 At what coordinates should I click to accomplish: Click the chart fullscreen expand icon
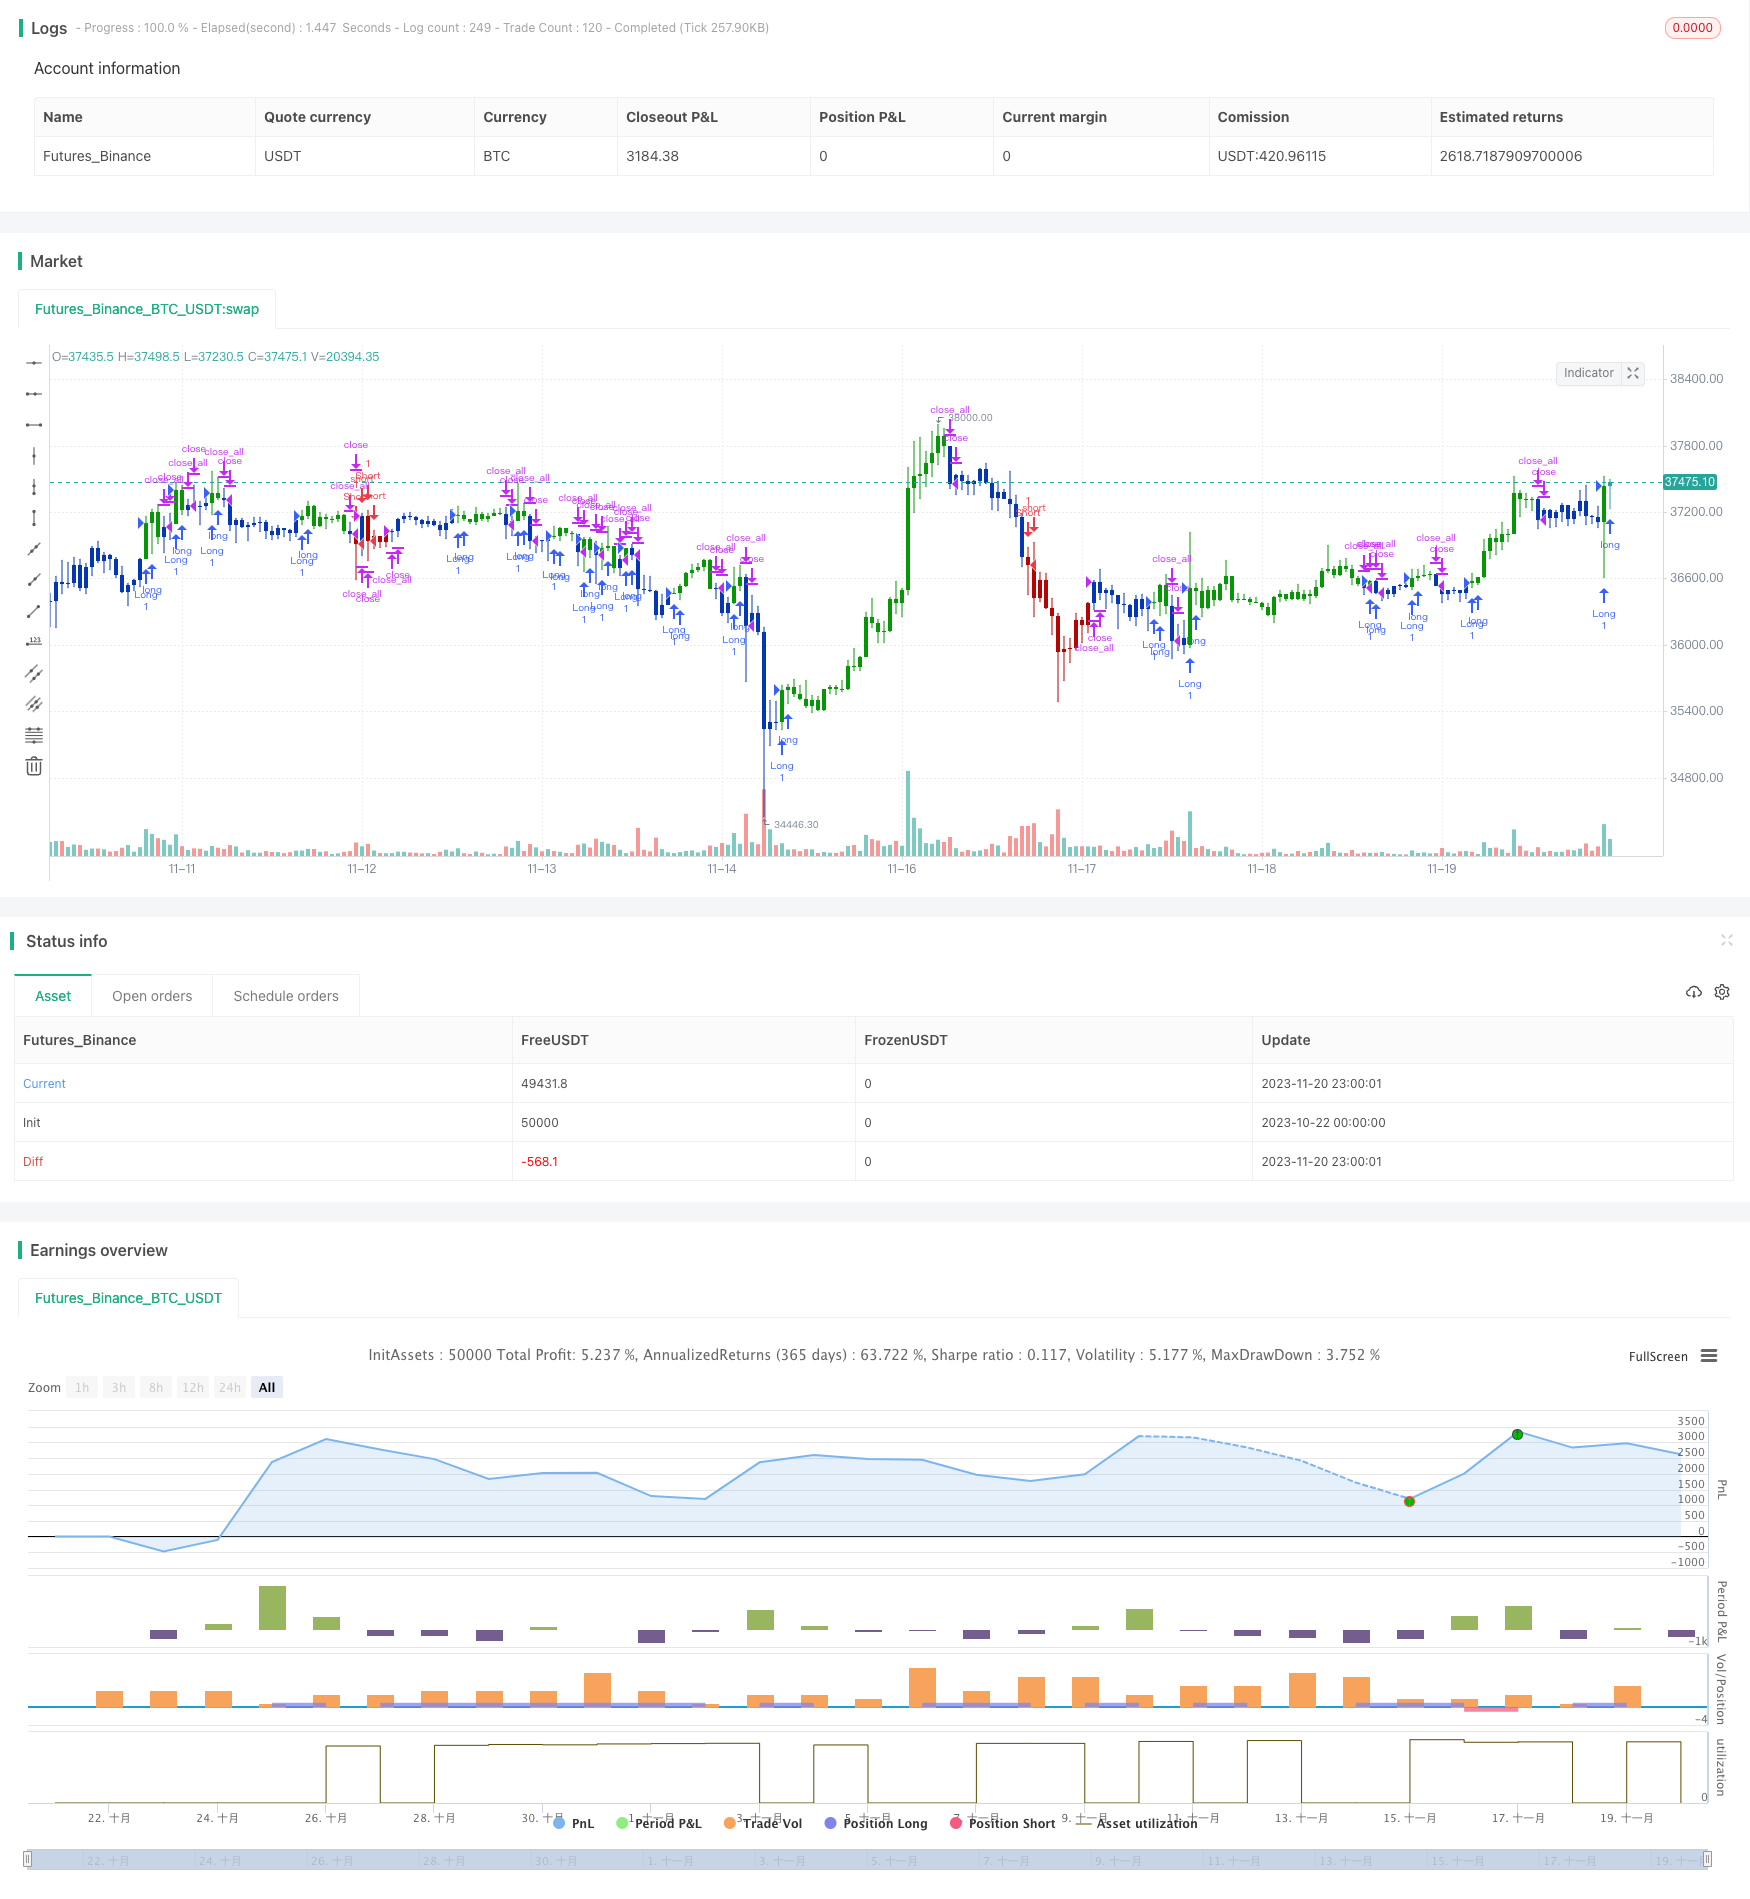(1633, 373)
